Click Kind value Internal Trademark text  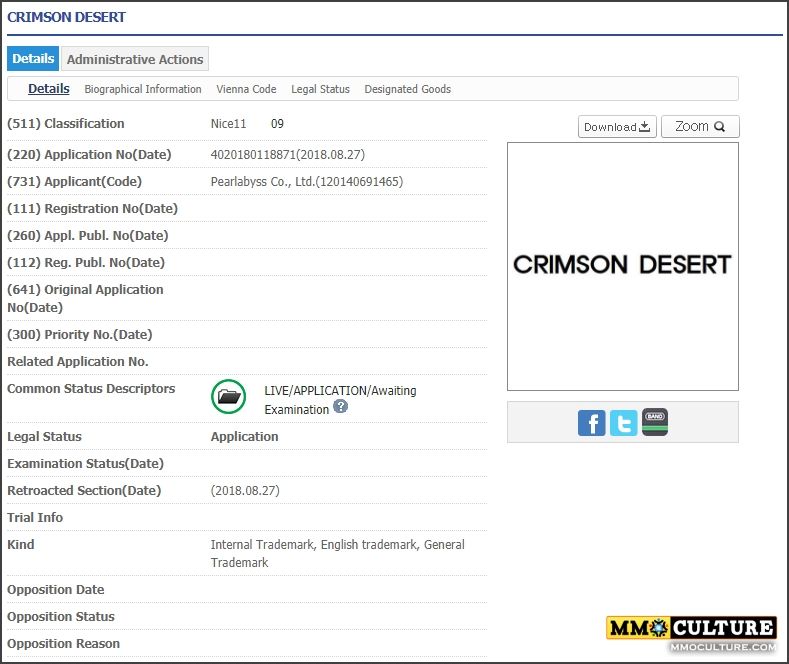coord(338,553)
